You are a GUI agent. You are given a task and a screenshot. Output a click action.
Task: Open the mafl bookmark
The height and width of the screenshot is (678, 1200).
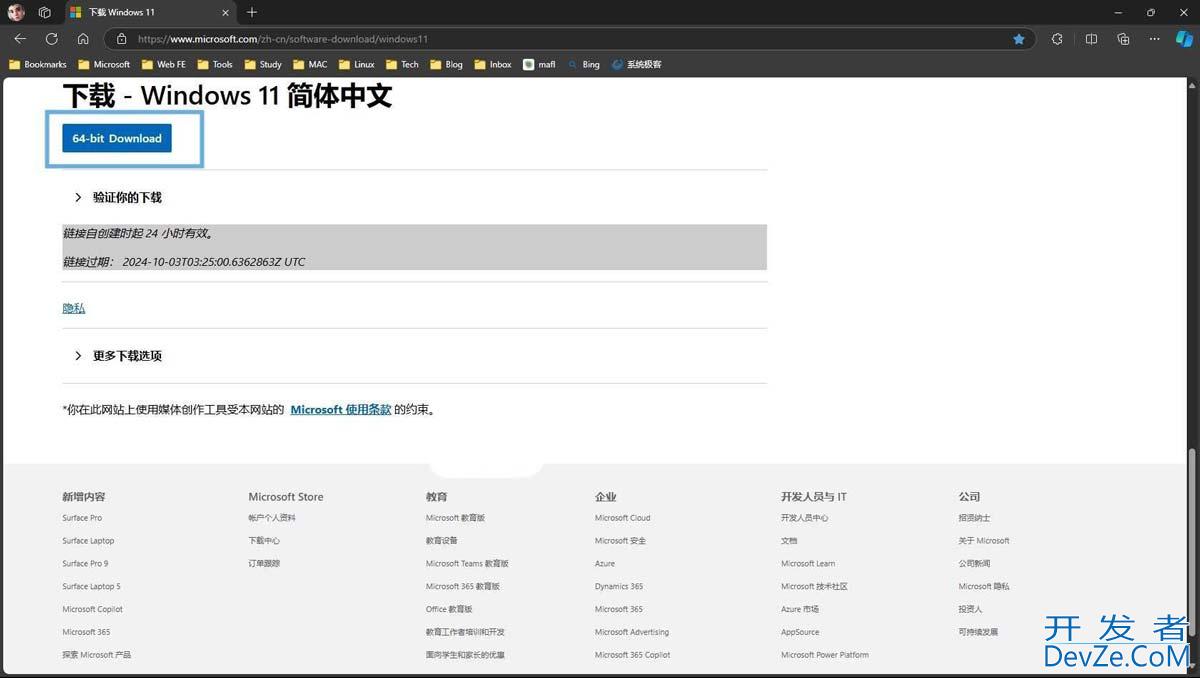540,64
